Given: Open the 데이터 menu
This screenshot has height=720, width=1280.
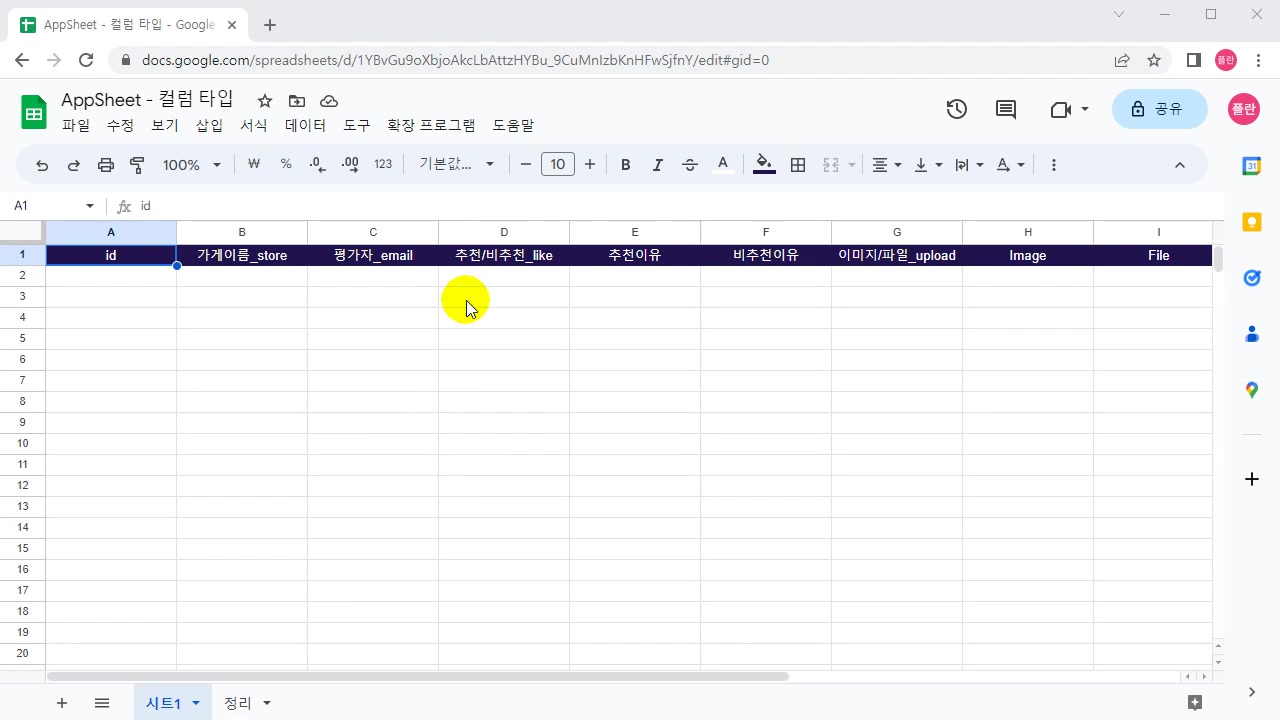Looking at the screenshot, I should 305,125.
